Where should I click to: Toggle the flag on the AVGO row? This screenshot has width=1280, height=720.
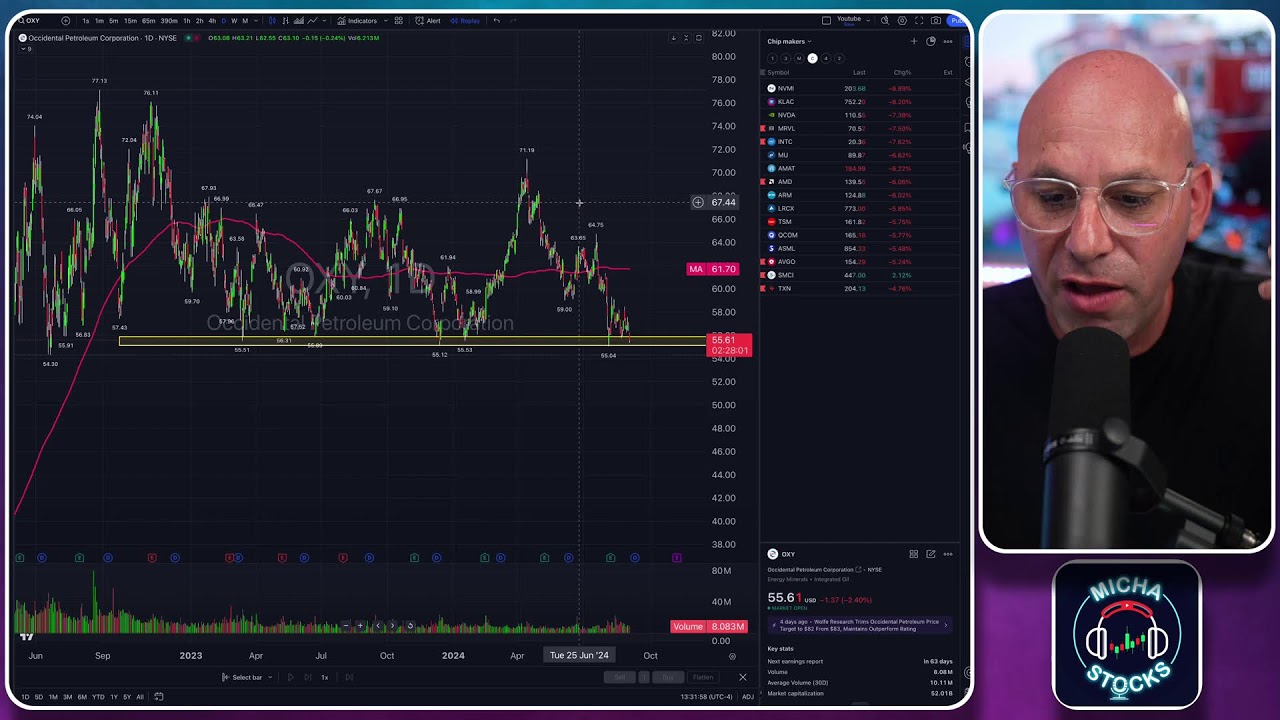pyautogui.click(x=763, y=262)
